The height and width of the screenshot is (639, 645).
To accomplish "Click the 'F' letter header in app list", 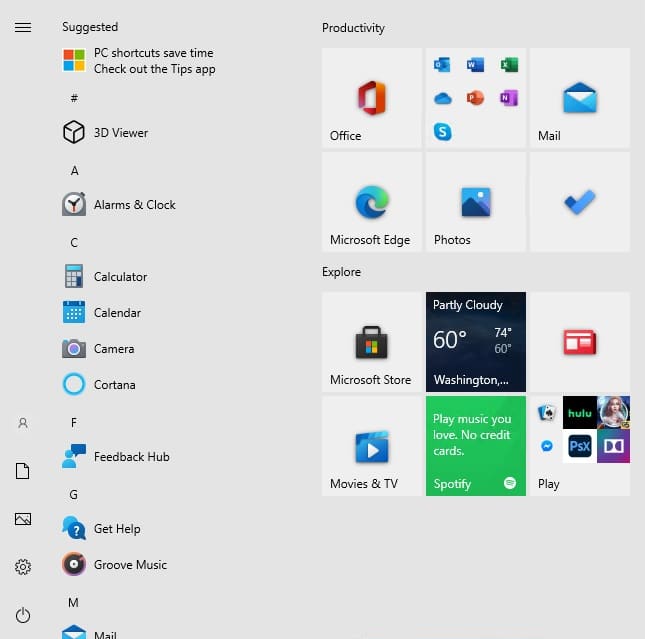I will (74, 423).
